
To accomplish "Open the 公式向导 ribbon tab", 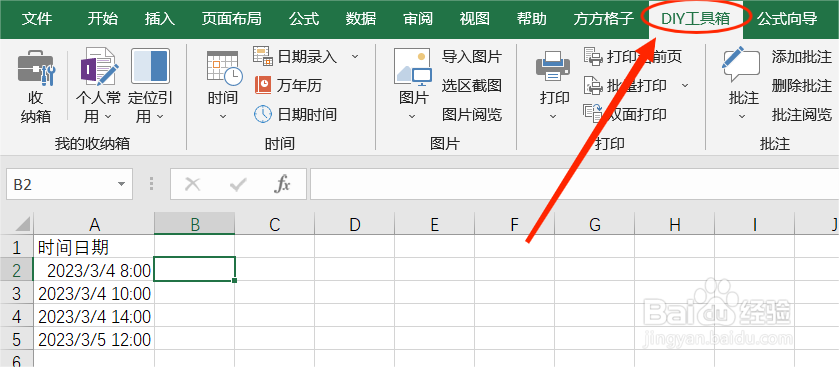I will tap(787, 19).
